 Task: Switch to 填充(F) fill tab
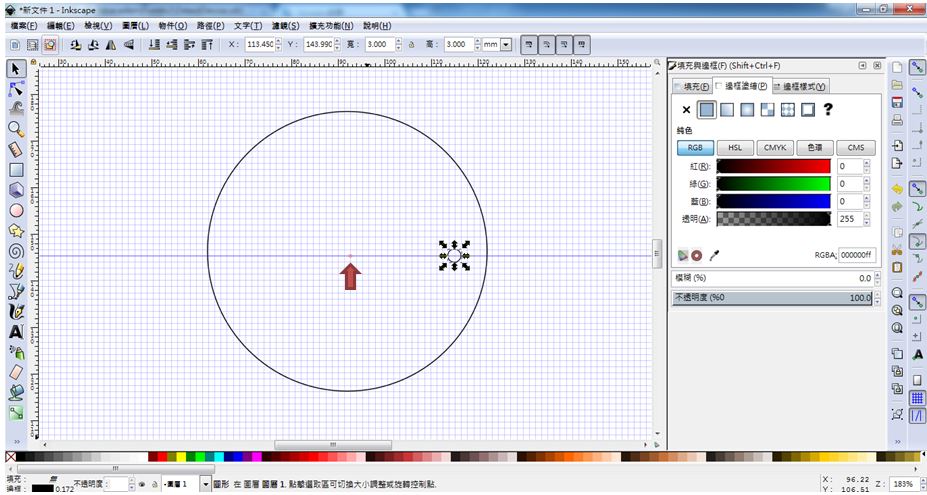pos(692,87)
